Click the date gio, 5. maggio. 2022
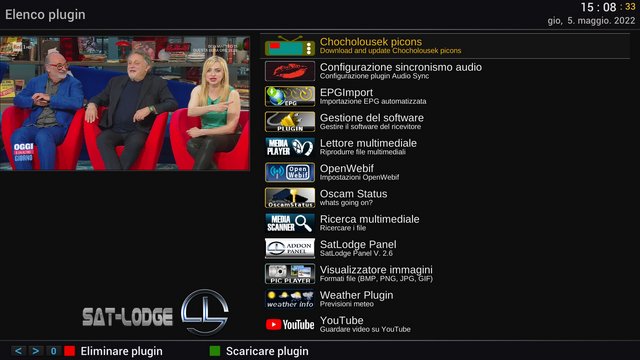This screenshot has height=360, width=640. click(591, 20)
